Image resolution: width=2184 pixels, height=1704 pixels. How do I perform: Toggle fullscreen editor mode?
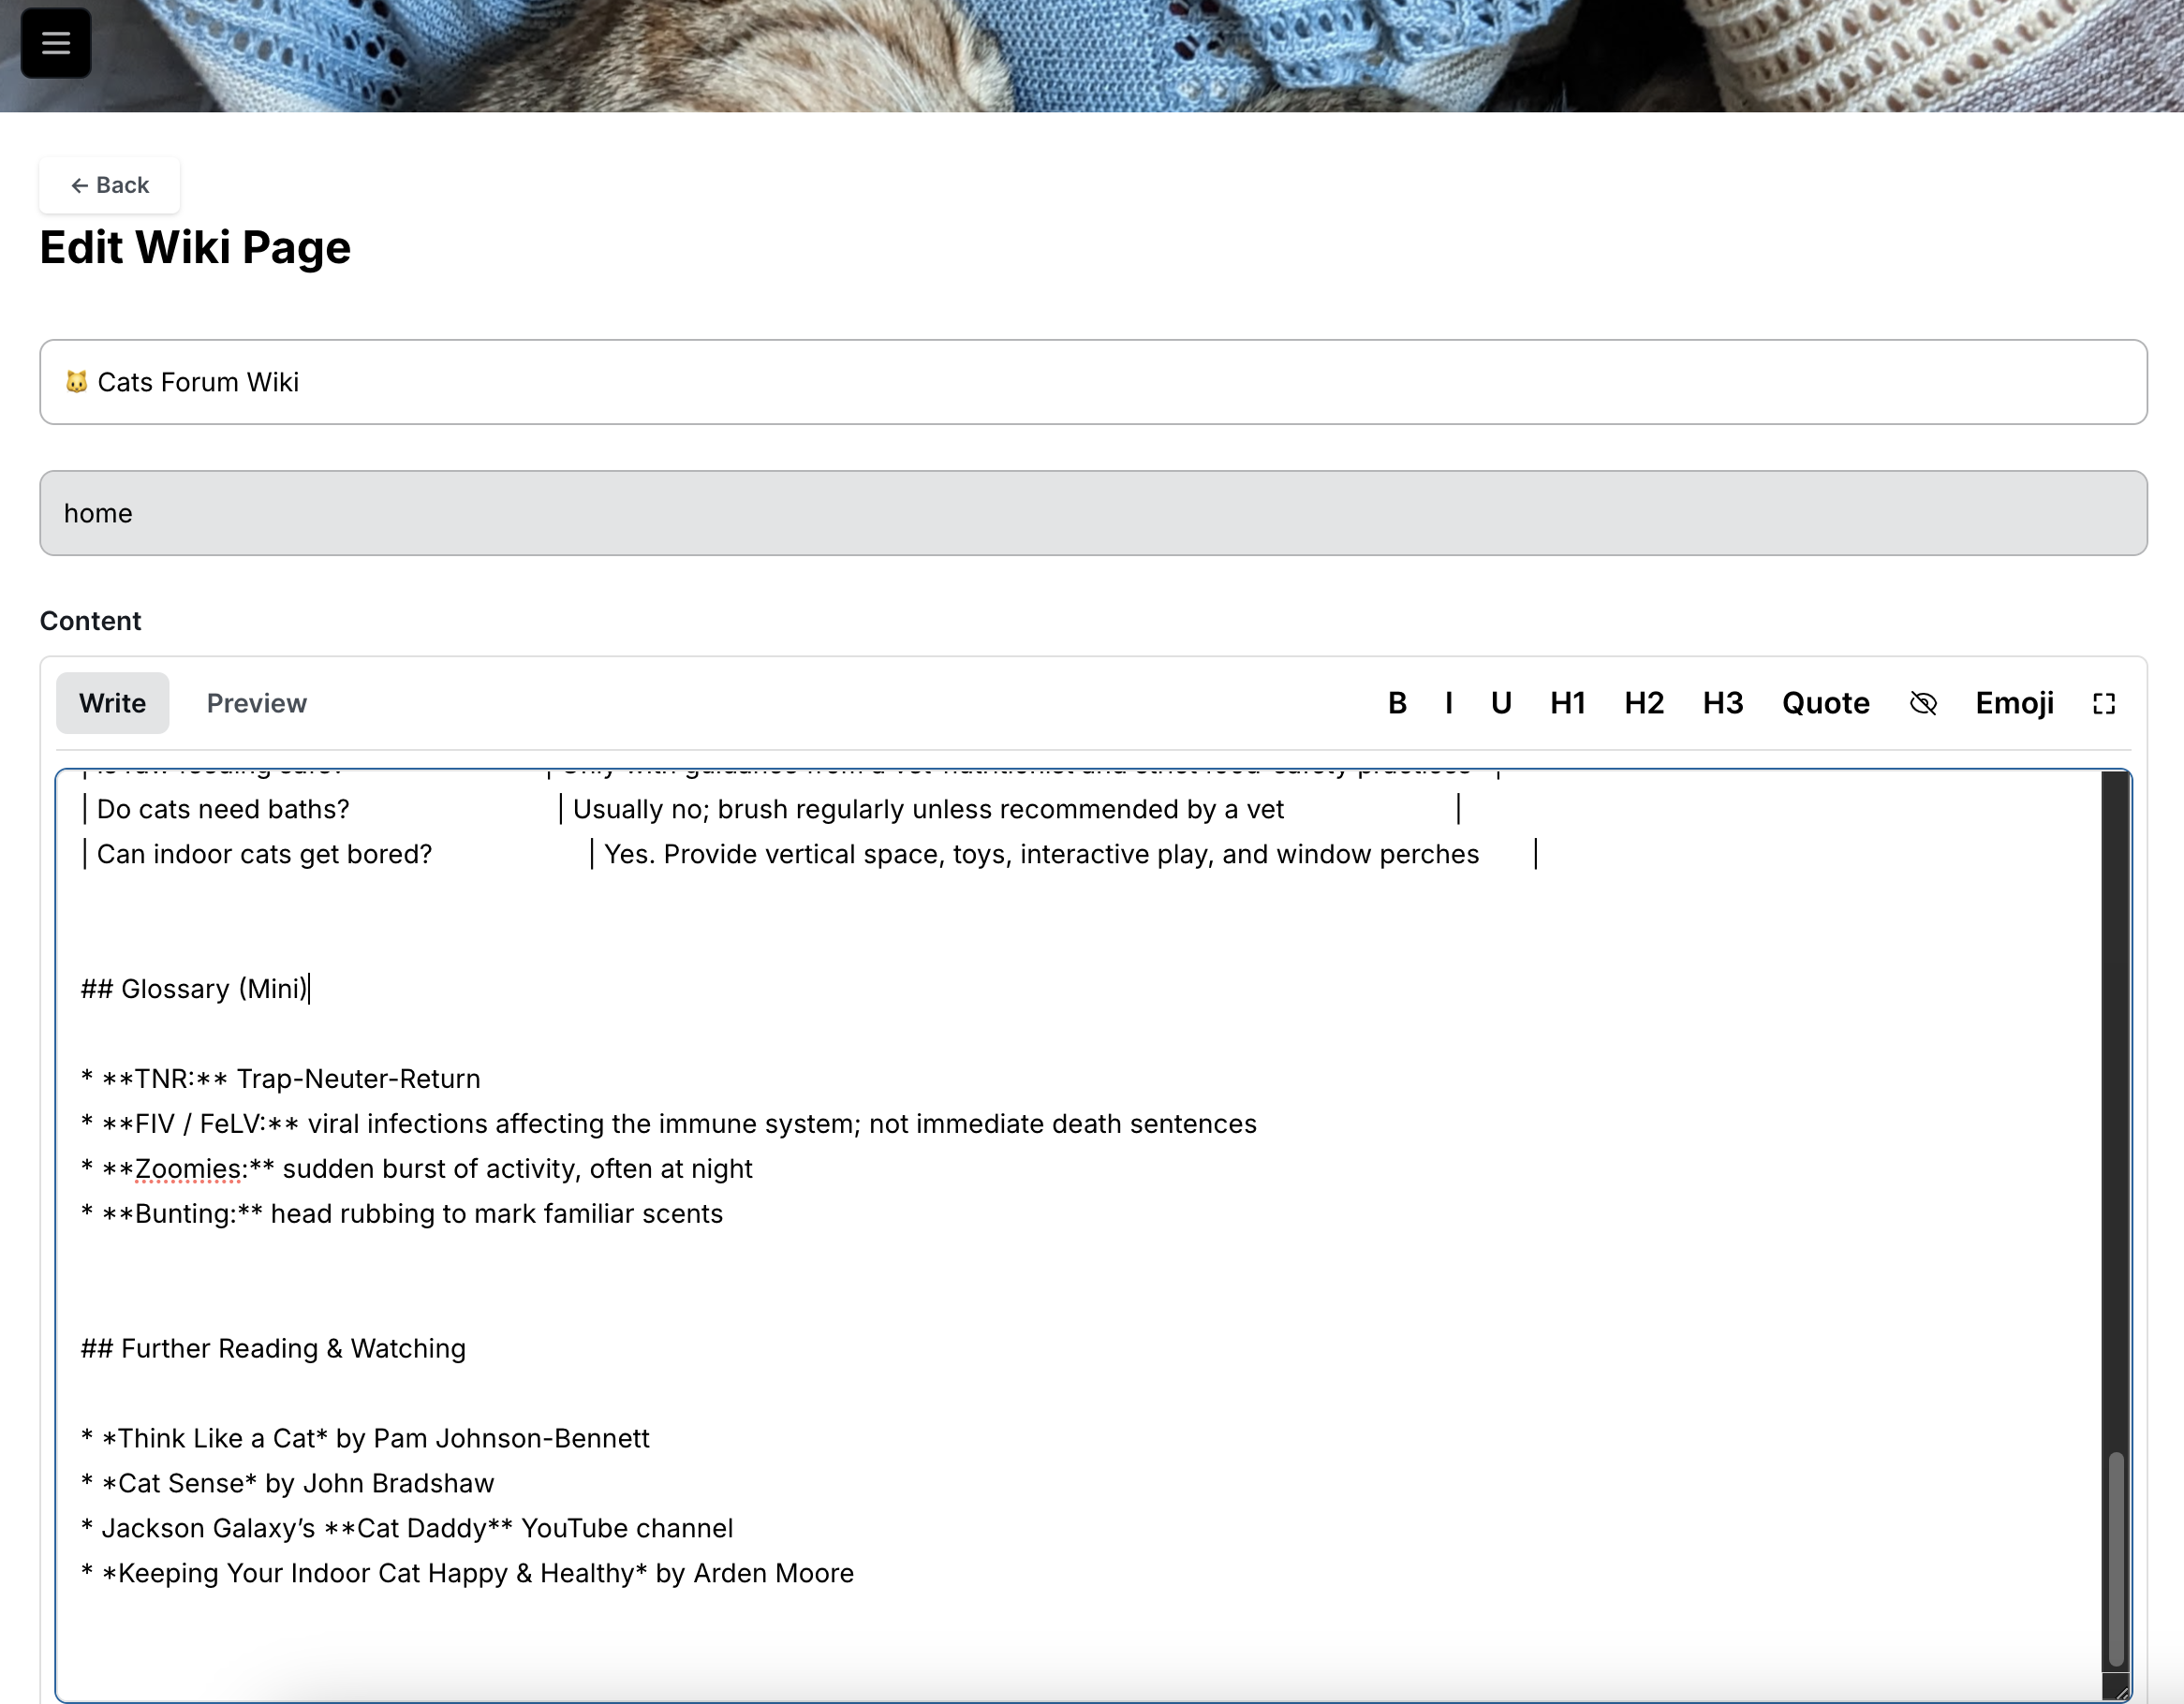[x=2104, y=703]
